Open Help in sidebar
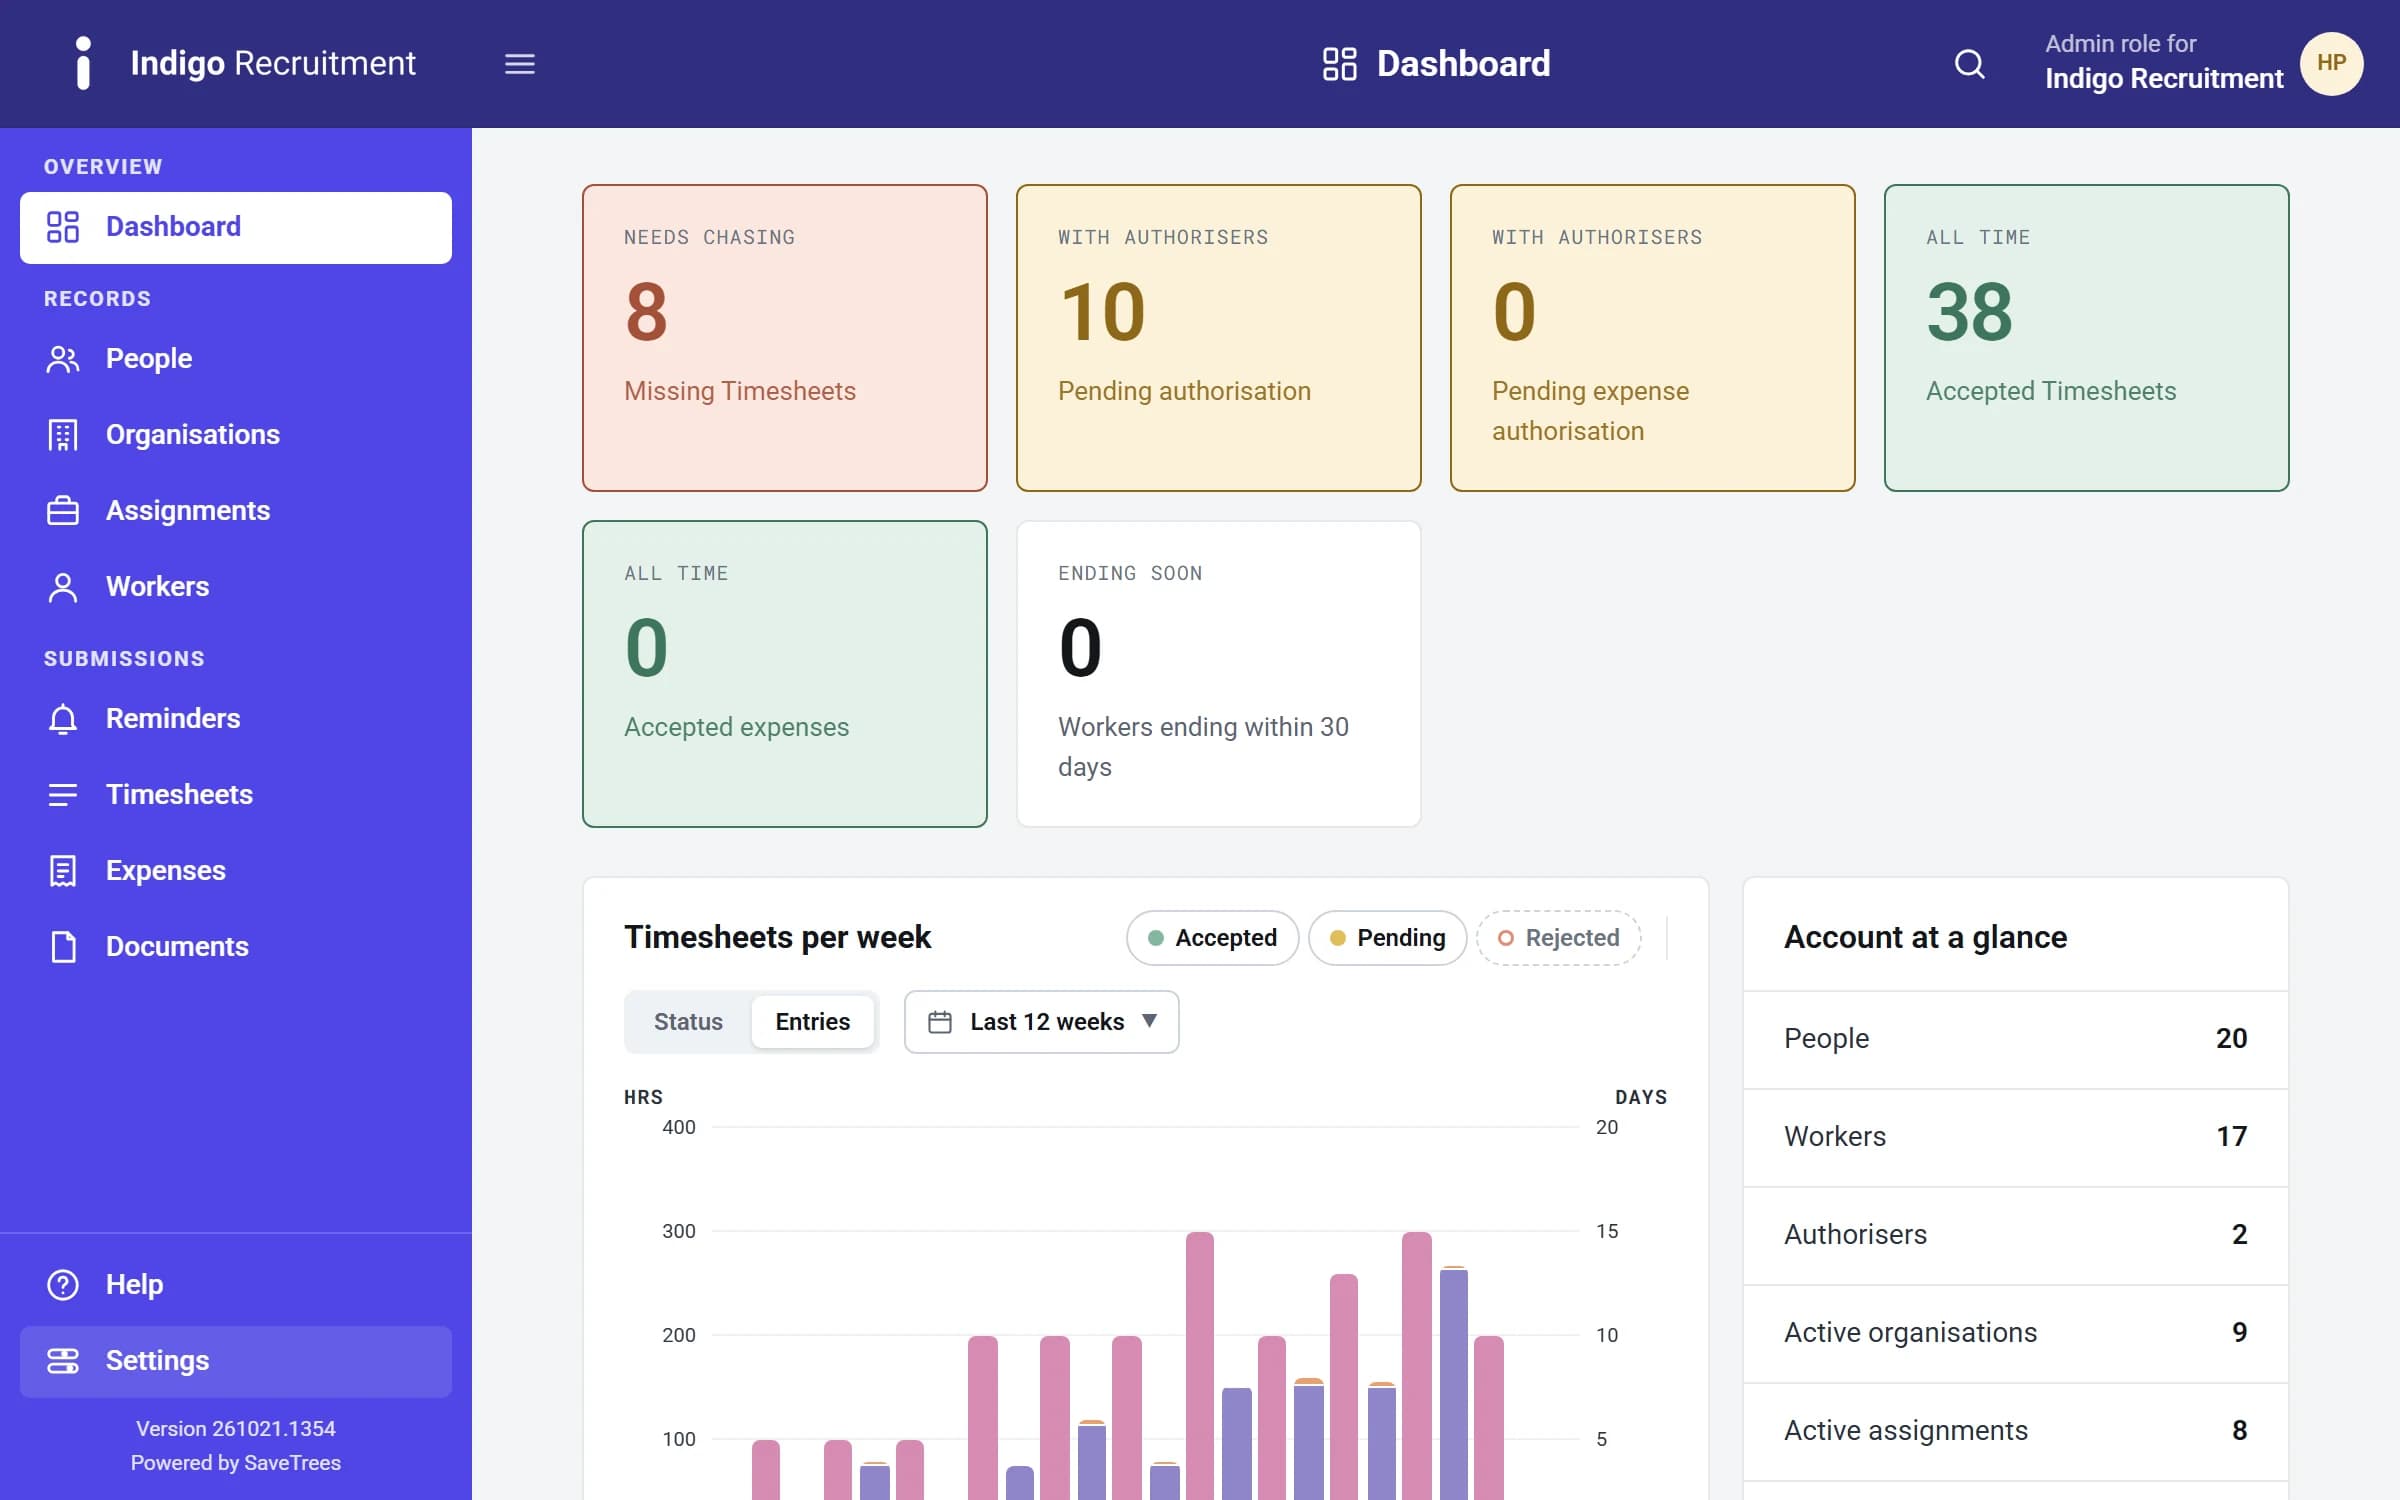The height and width of the screenshot is (1500, 2400). coord(236,1285)
